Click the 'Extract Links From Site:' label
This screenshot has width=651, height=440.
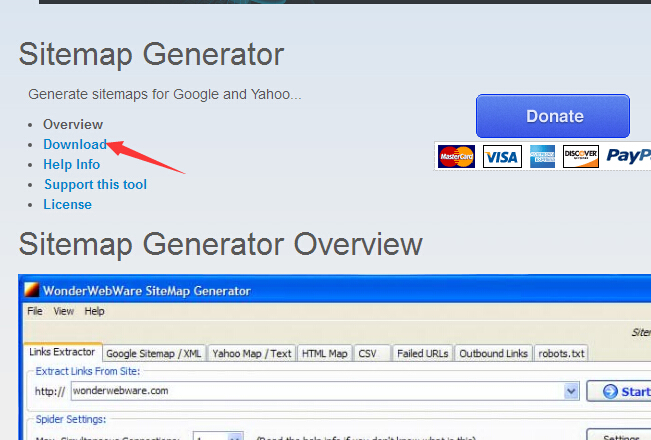pyautogui.click(x=88, y=371)
